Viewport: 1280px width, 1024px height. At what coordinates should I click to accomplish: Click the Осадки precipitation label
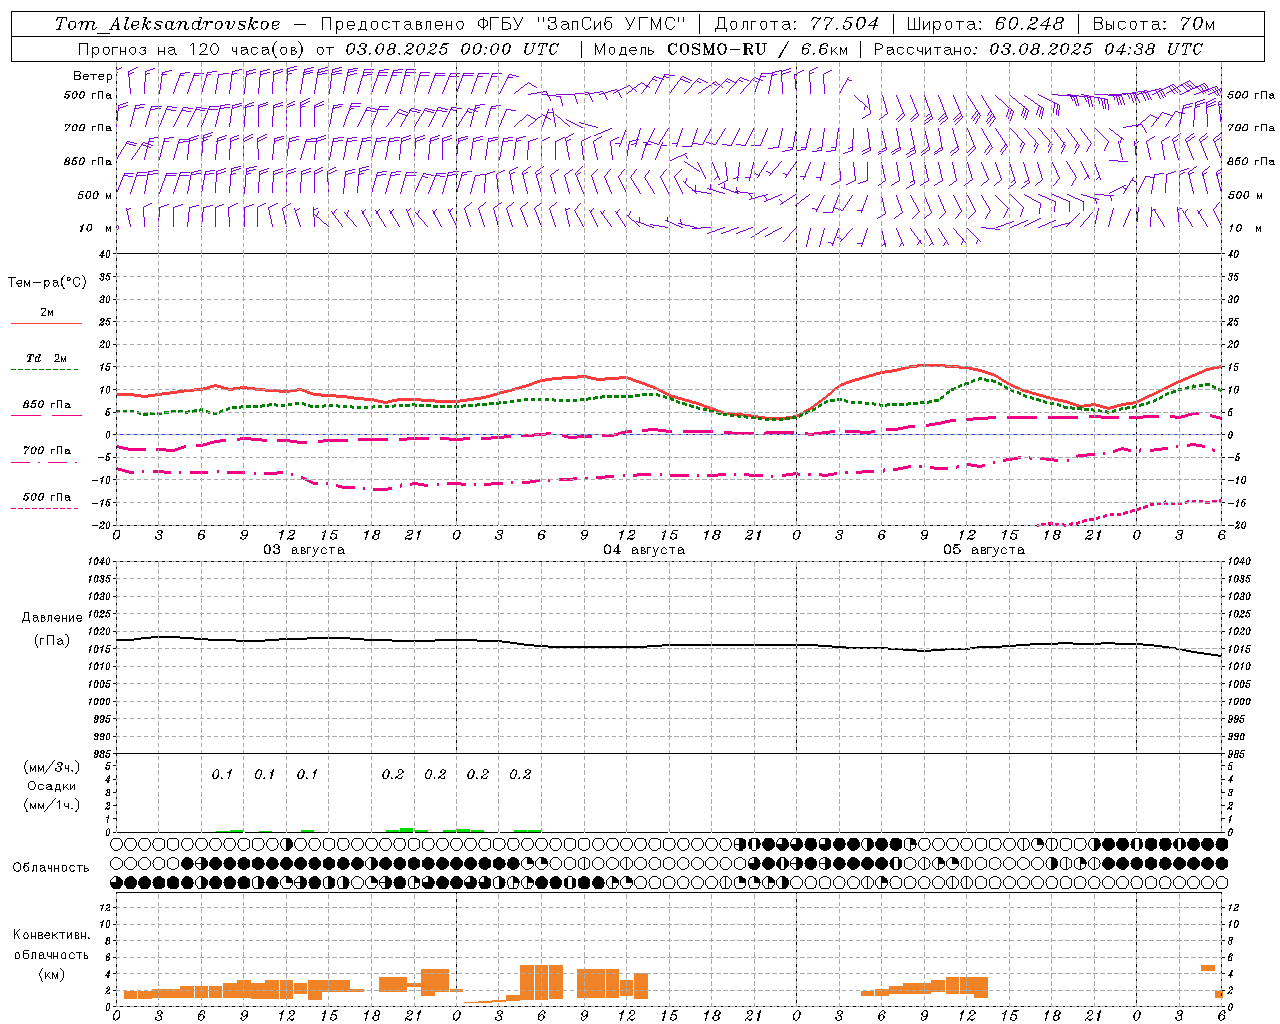tap(52, 786)
